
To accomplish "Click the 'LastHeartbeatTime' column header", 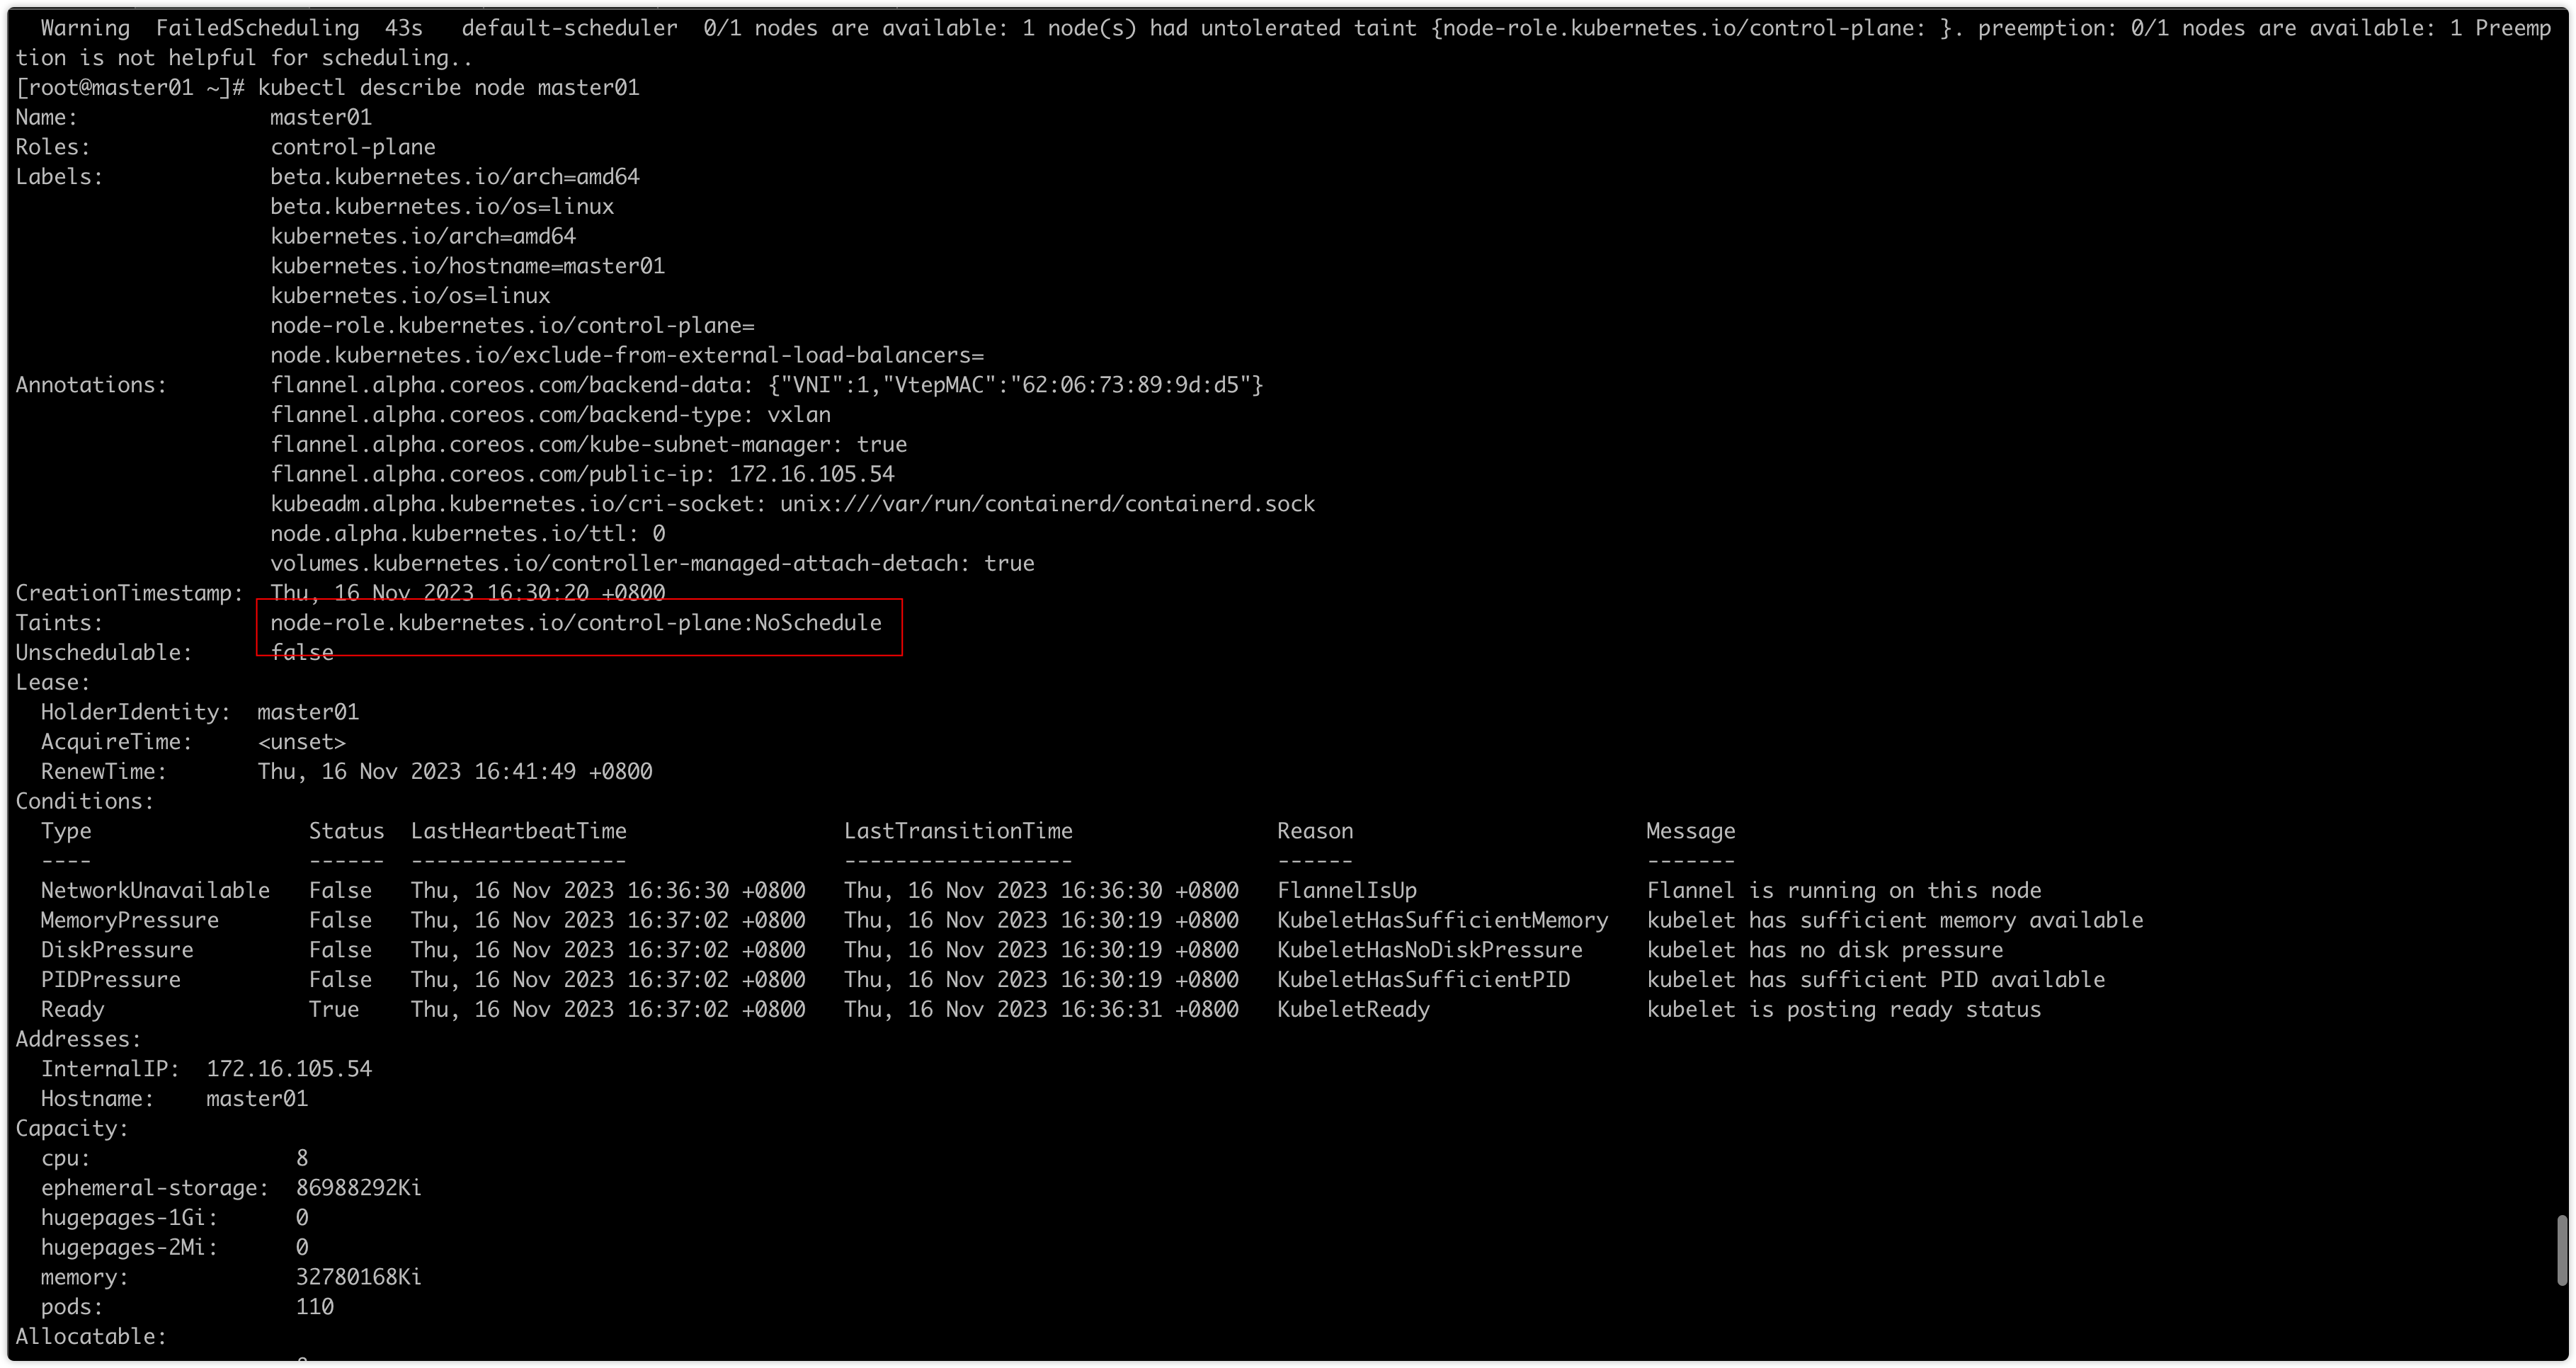I will (x=518, y=831).
